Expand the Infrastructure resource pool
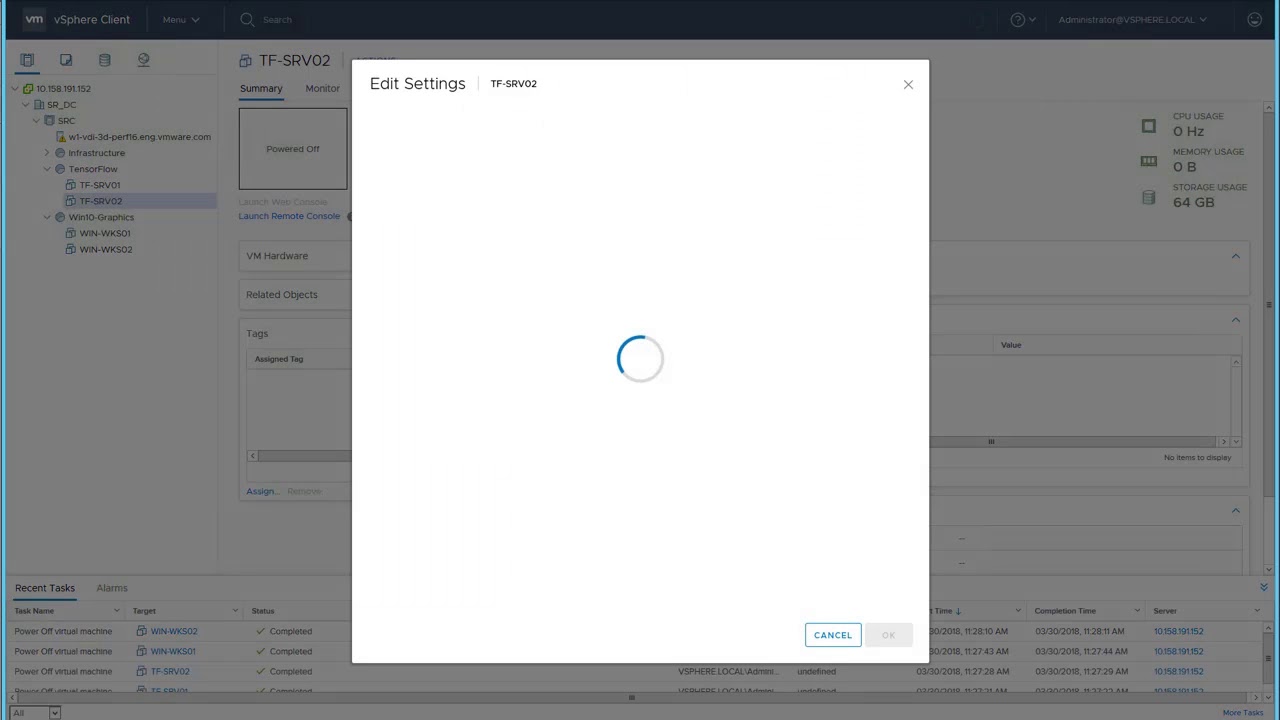Screen dimensions: 1280x720 [47, 153]
